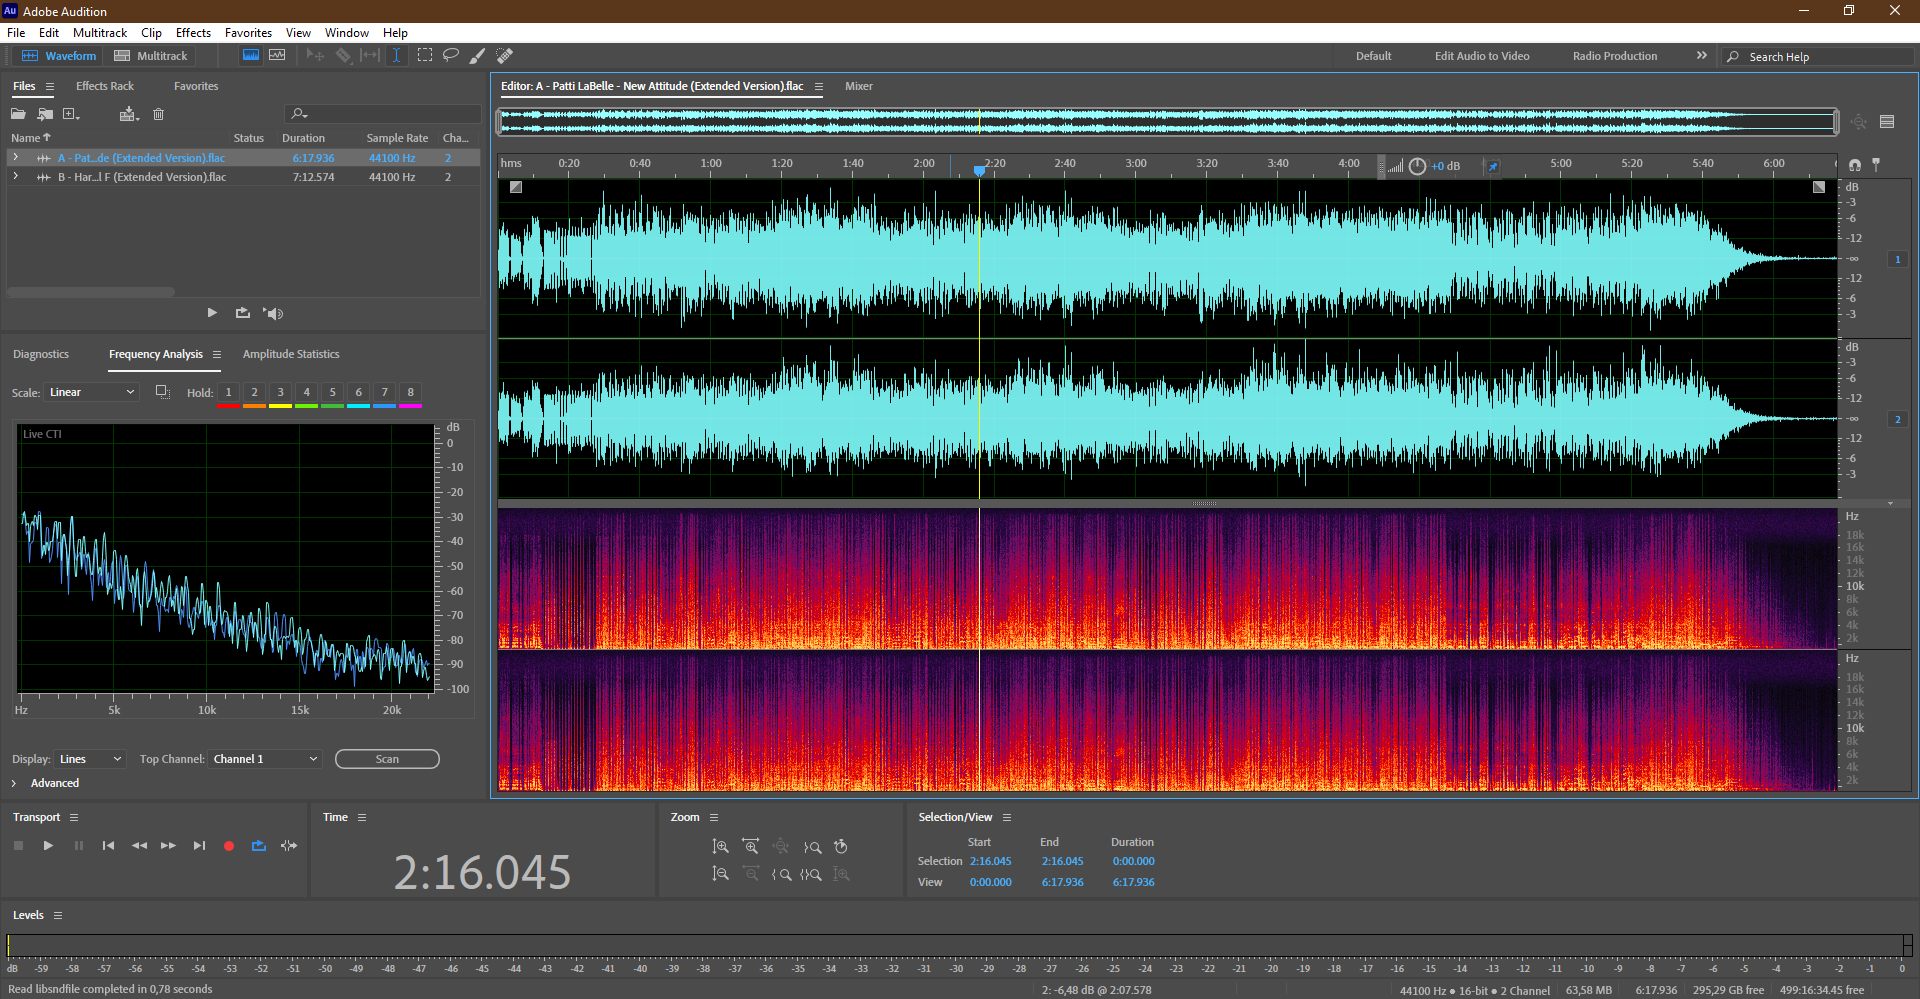Move playhead to previous marker
Screen dimensions: 1920x999
click(108, 846)
